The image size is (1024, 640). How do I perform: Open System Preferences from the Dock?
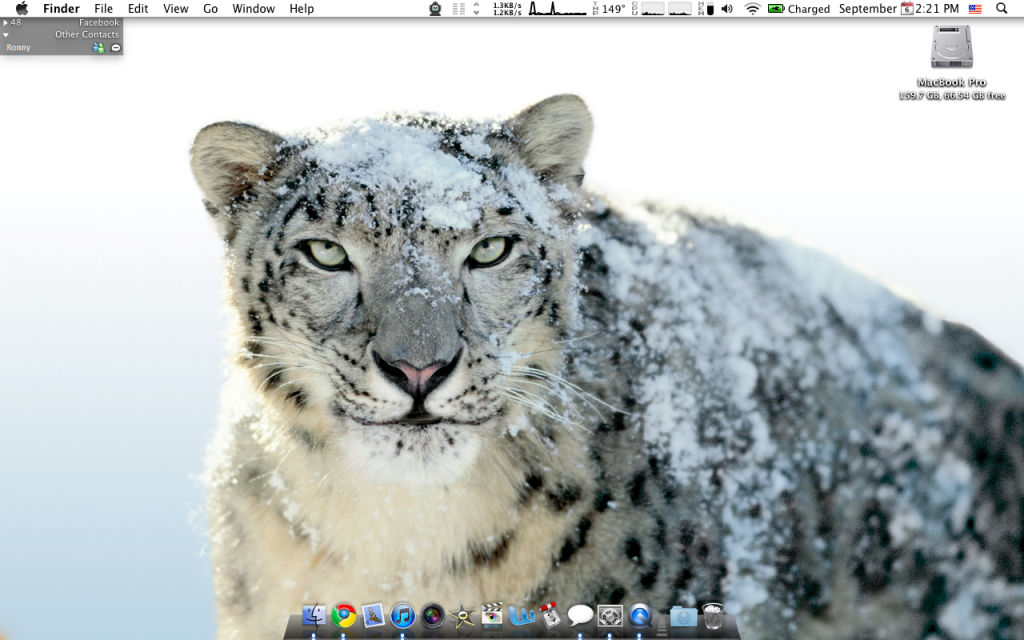(610, 615)
